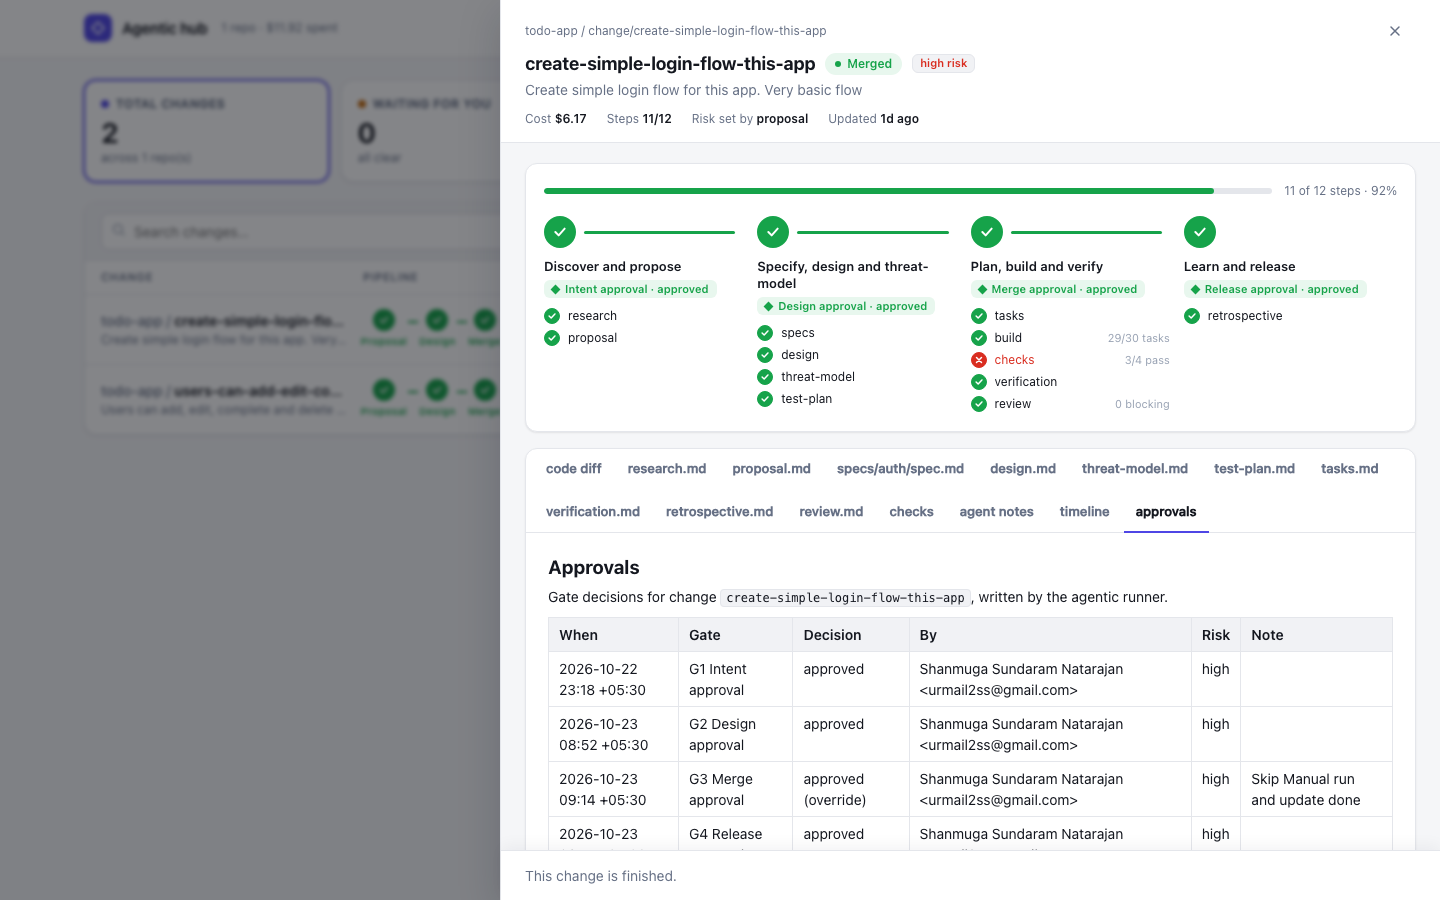Click the Discover and propose stage check icon
1440x900 pixels.
(560, 232)
